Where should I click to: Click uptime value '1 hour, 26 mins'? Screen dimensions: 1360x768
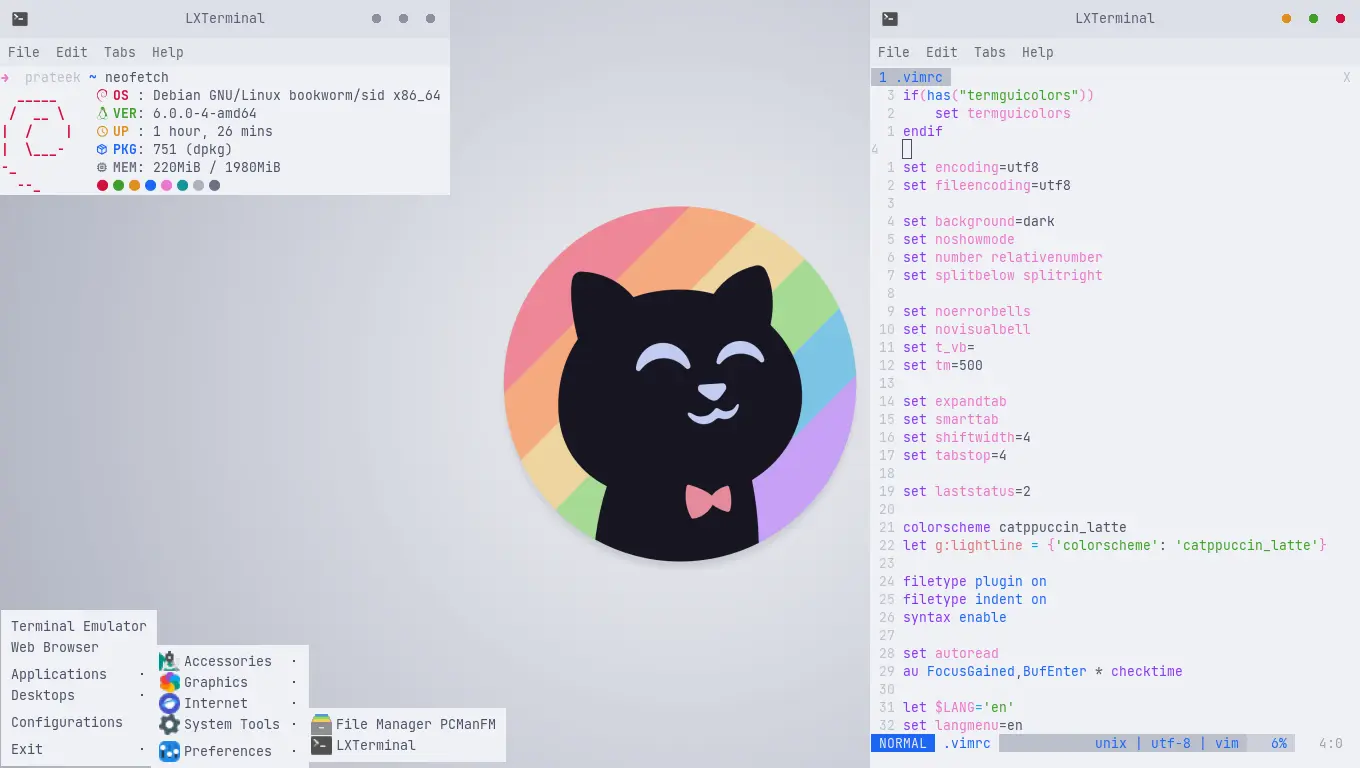(x=213, y=131)
